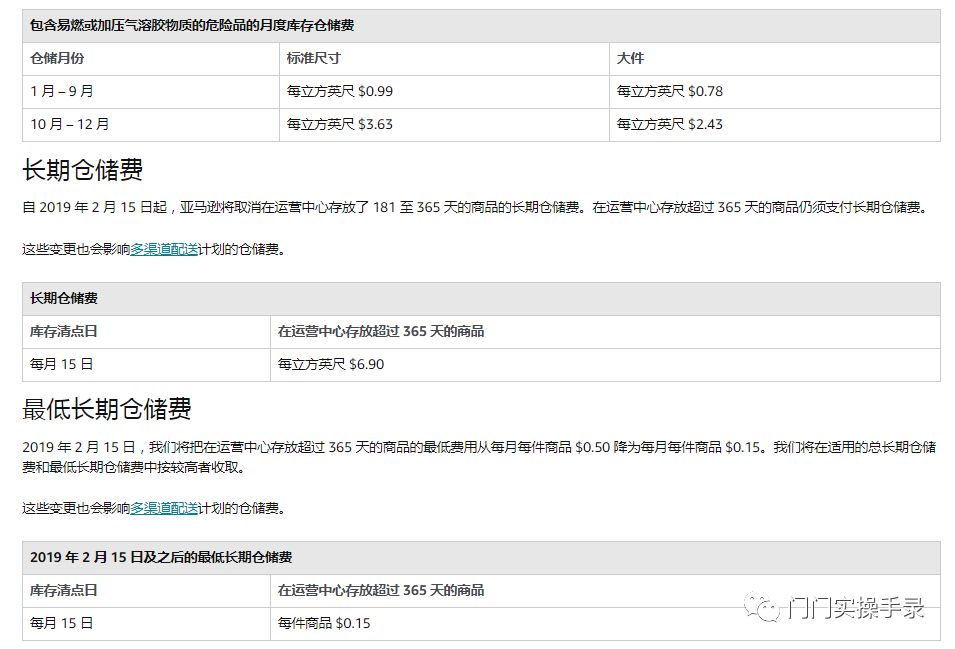The height and width of the screenshot is (649, 955).
Task: Select 每月 15 日 beside $6.90
Action: 62,364
